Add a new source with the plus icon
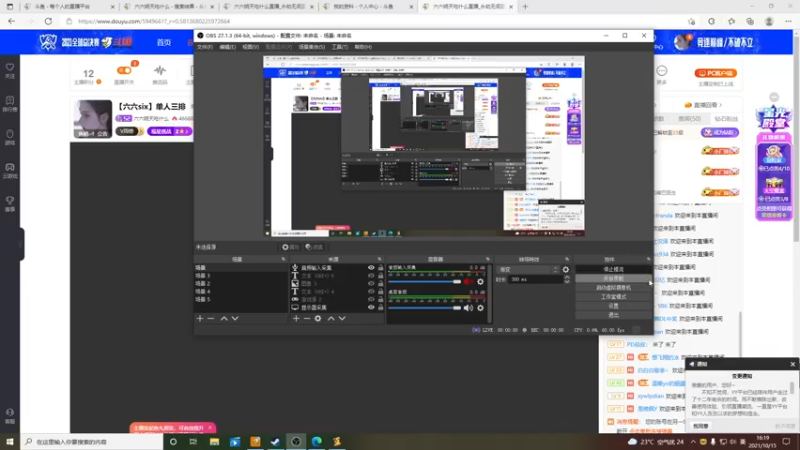The image size is (800, 450). click(x=296, y=318)
